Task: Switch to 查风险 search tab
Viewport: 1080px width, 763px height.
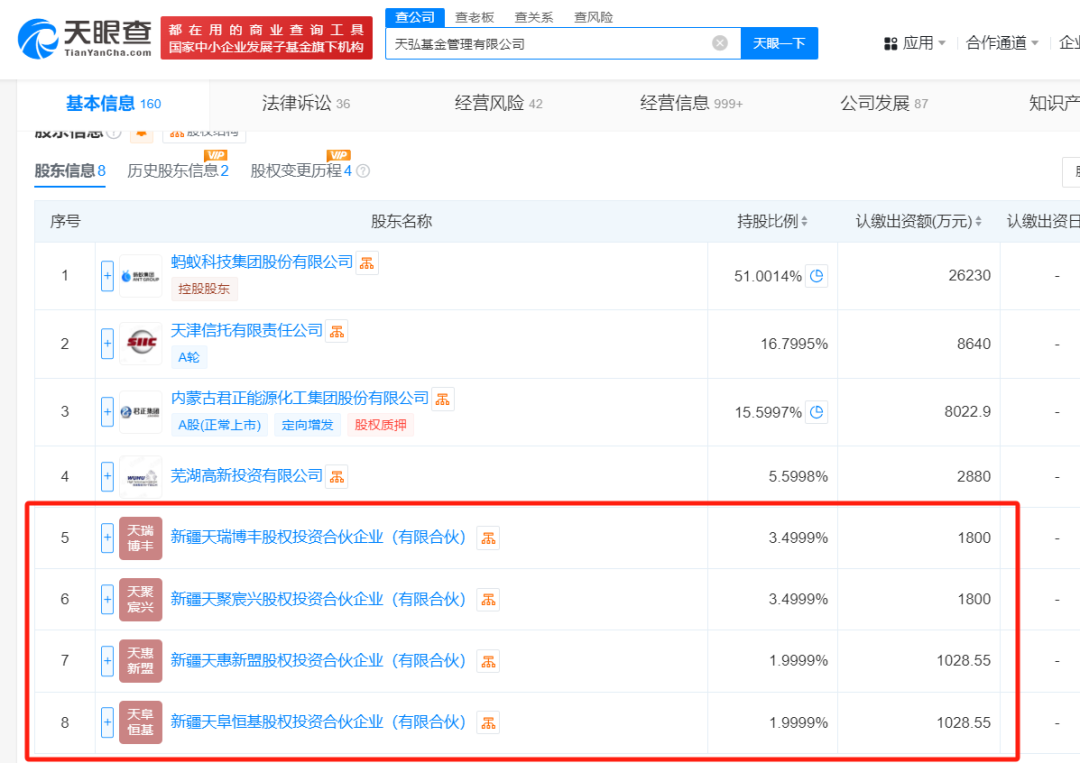Action: click(x=593, y=17)
